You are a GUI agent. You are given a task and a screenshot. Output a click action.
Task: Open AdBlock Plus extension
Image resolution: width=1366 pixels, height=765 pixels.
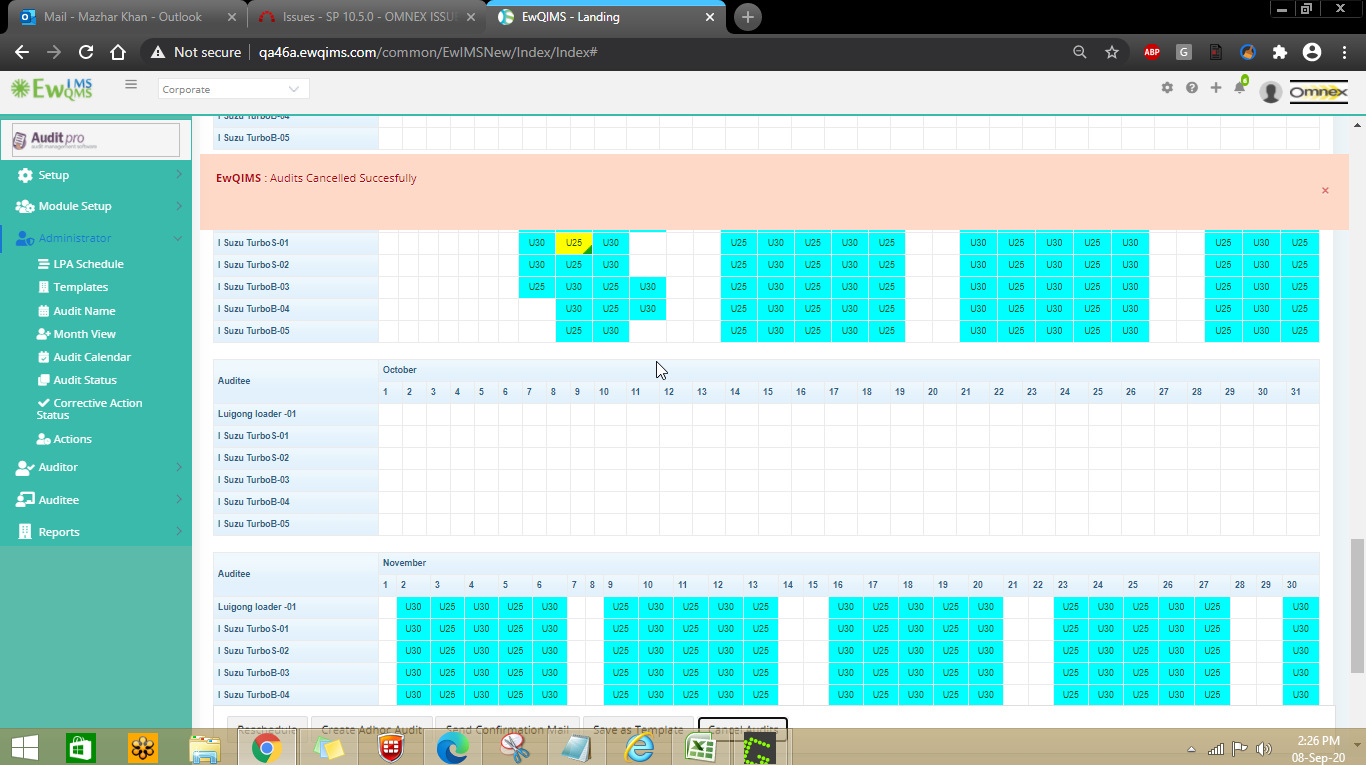pyautogui.click(x=1152, y=52)
